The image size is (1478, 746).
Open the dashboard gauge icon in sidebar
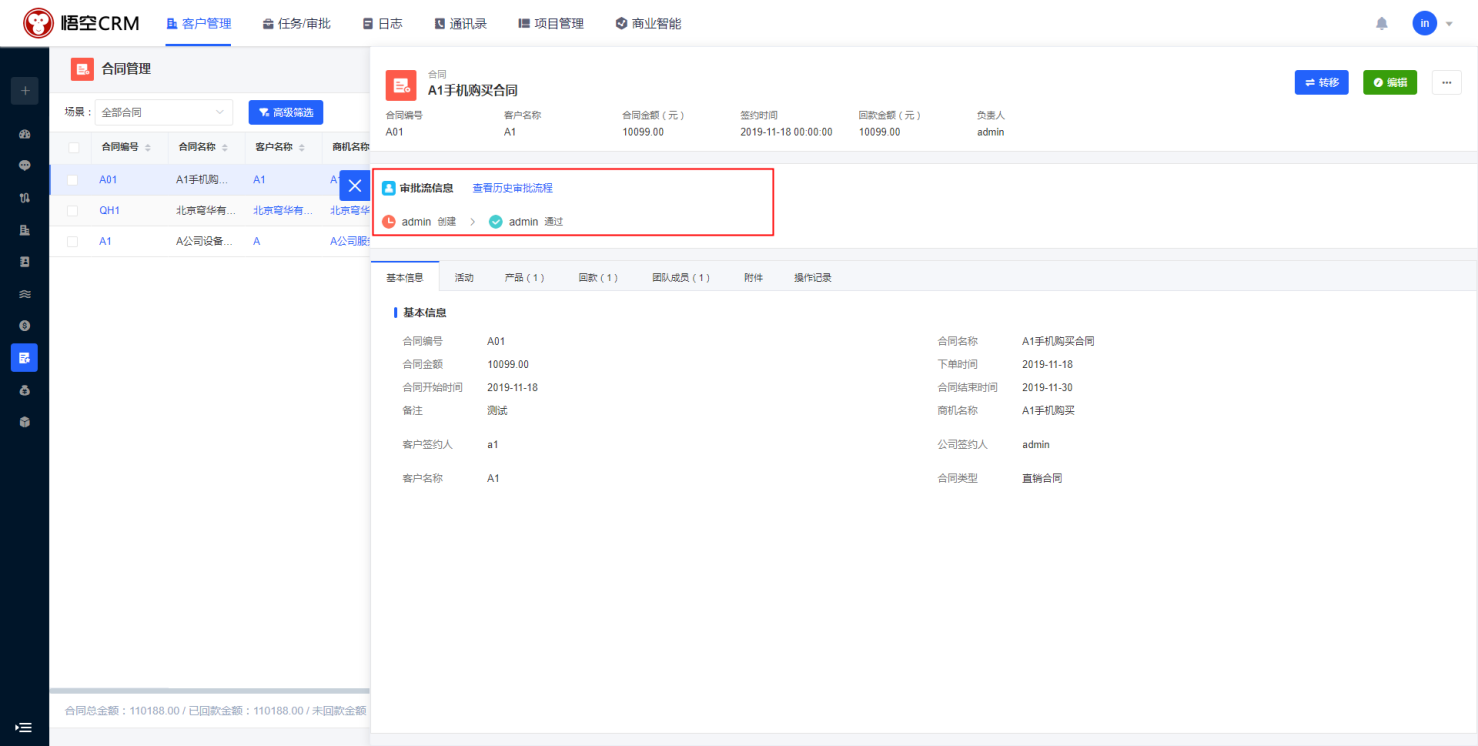(x=24, y=134)
